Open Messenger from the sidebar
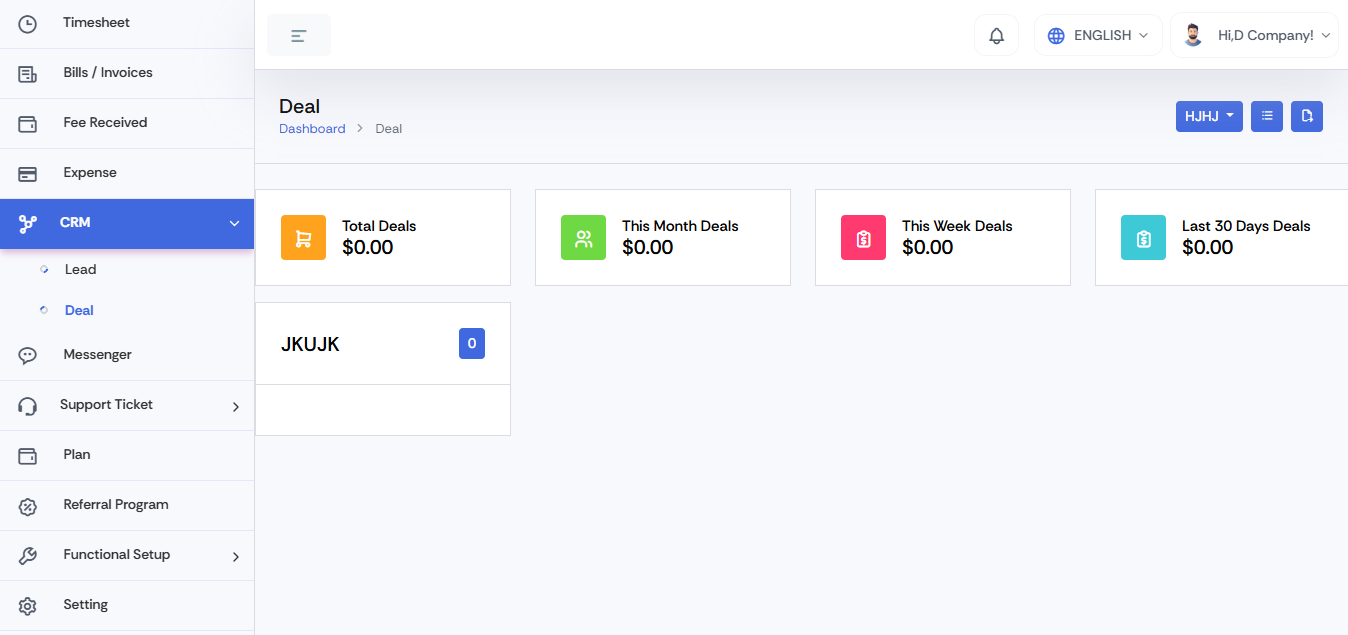Image resolution: width=1348 pixels, height=635 pixels. click(97, 355)
